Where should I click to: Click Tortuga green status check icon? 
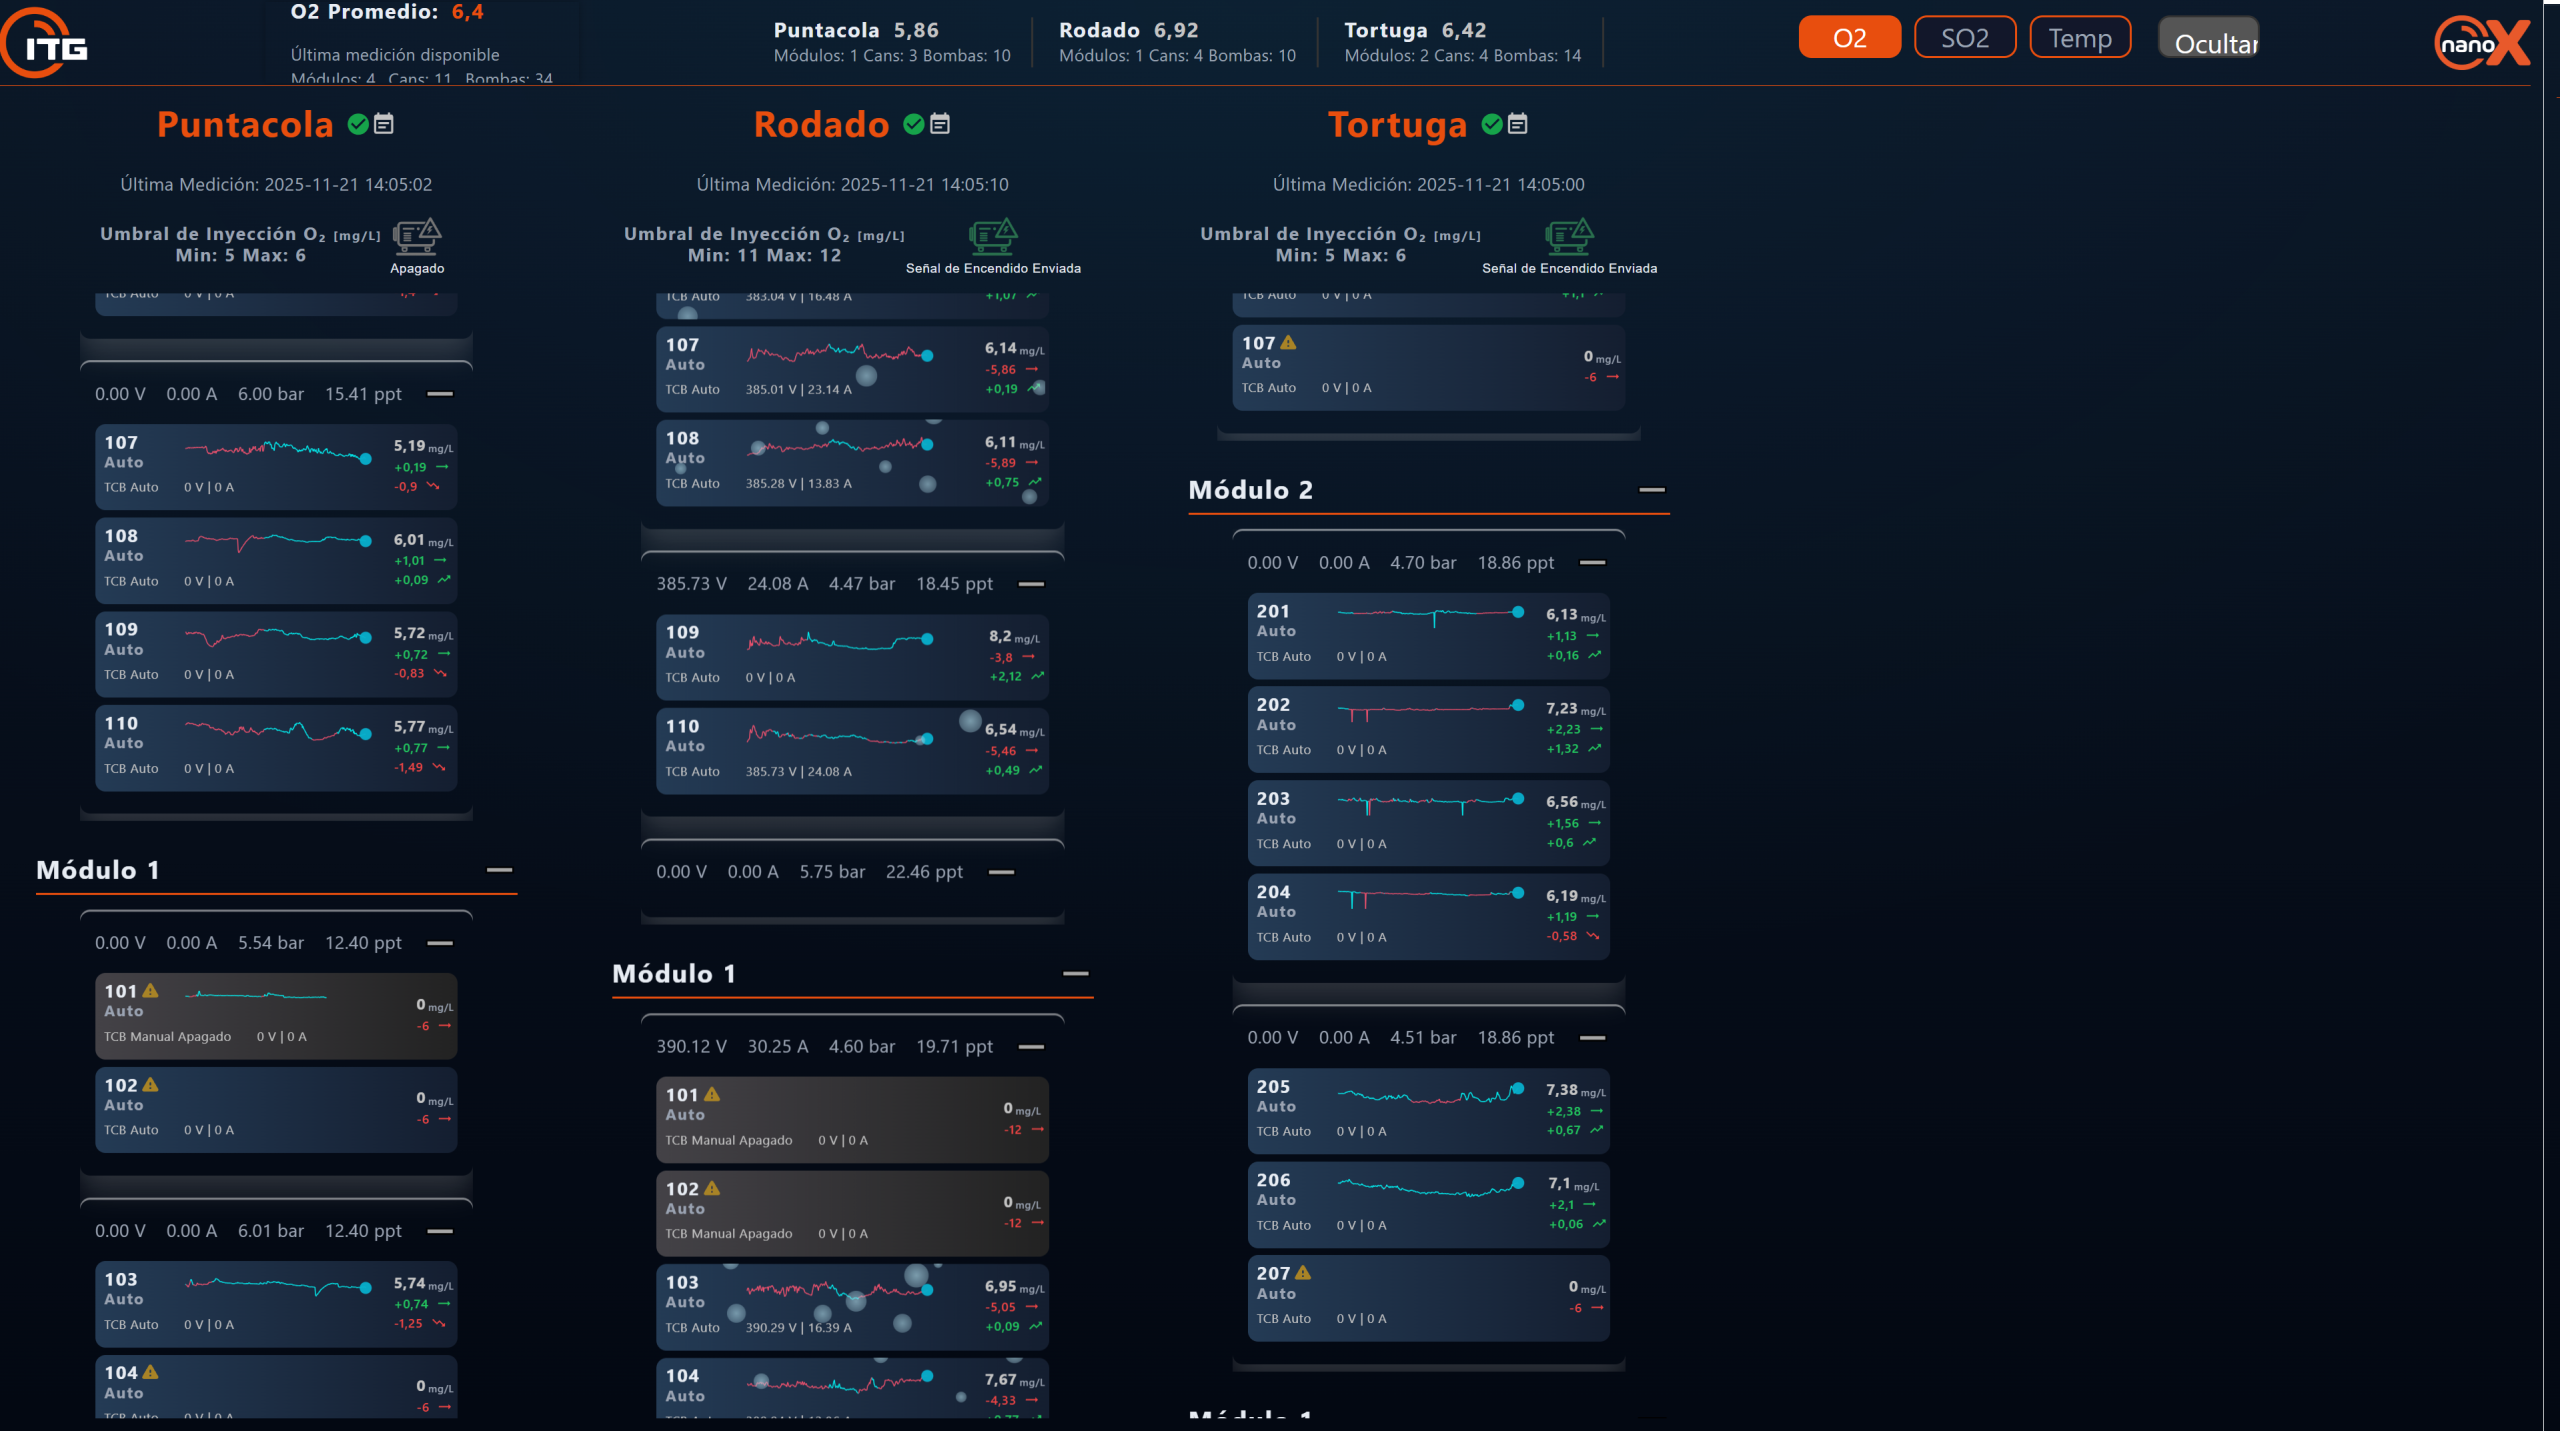coord(1491,124)
